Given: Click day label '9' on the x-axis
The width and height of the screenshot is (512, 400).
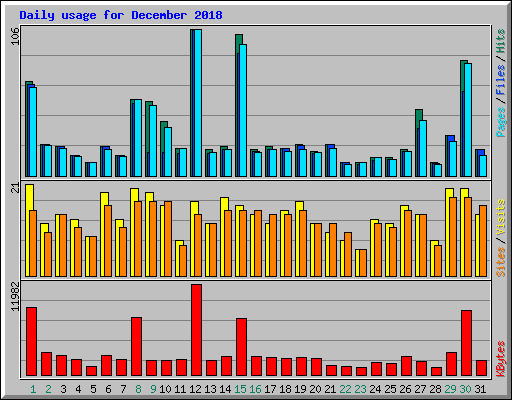Looking at the screenshot, I should tap(153, 389).
